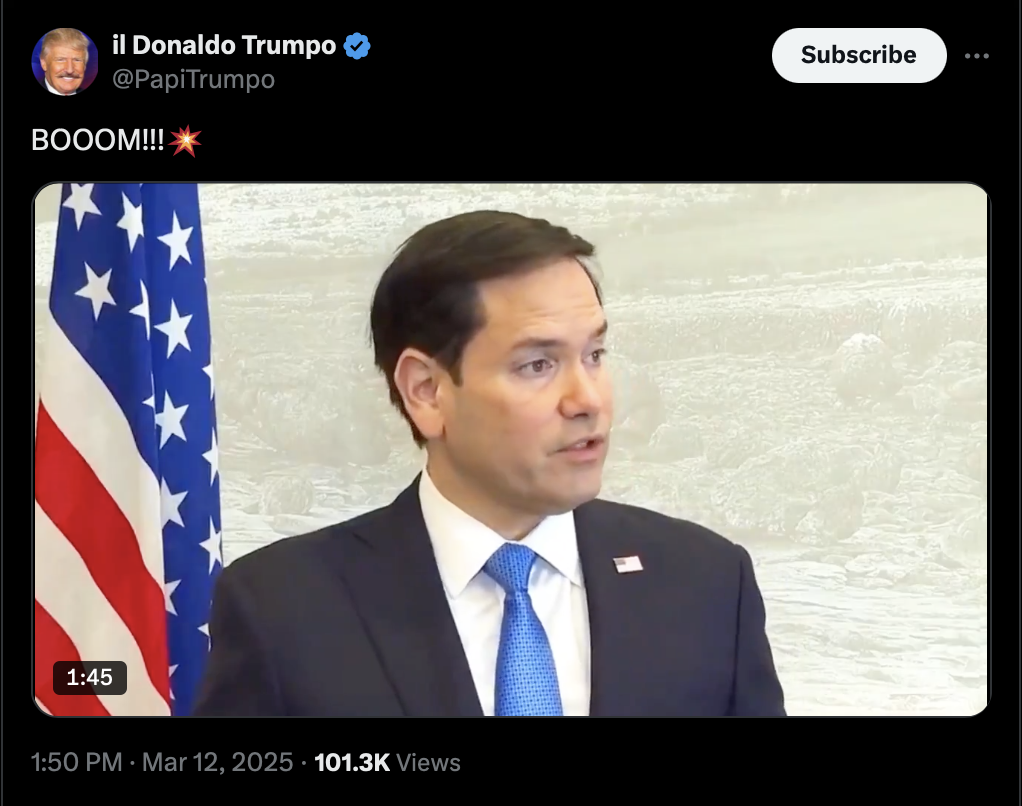The height and width of the screenshot is (806, 1022).
Task: Click the speaker's blue tie in the video
Action: point(523,632)
